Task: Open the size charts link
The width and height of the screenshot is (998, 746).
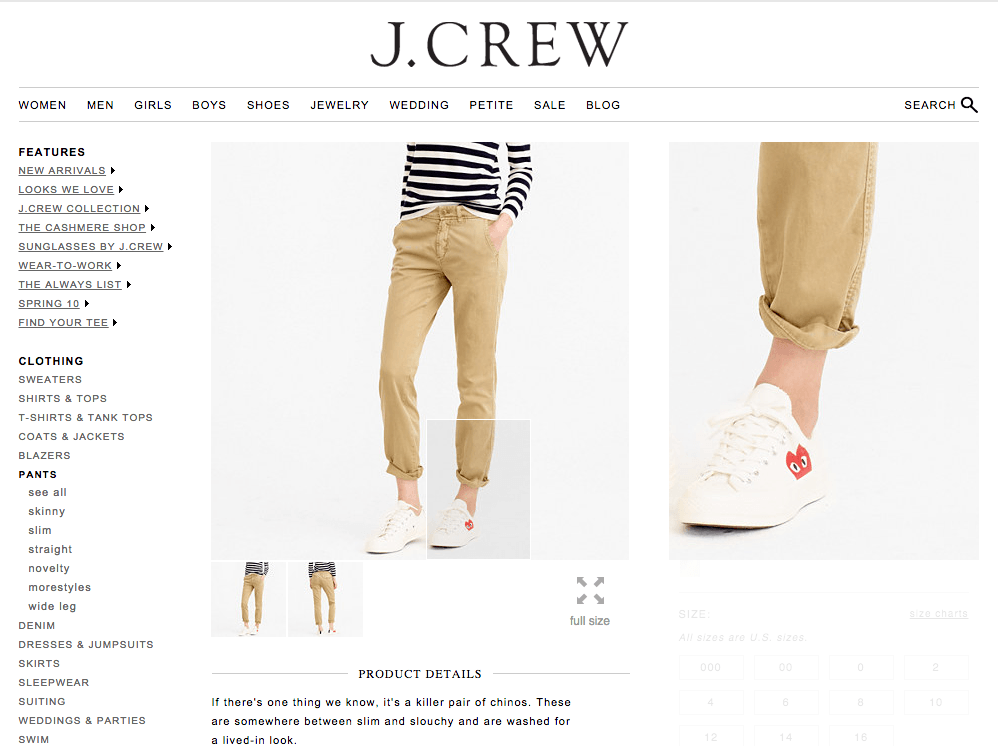Action: pyautogui.click(x=938, y=614)
